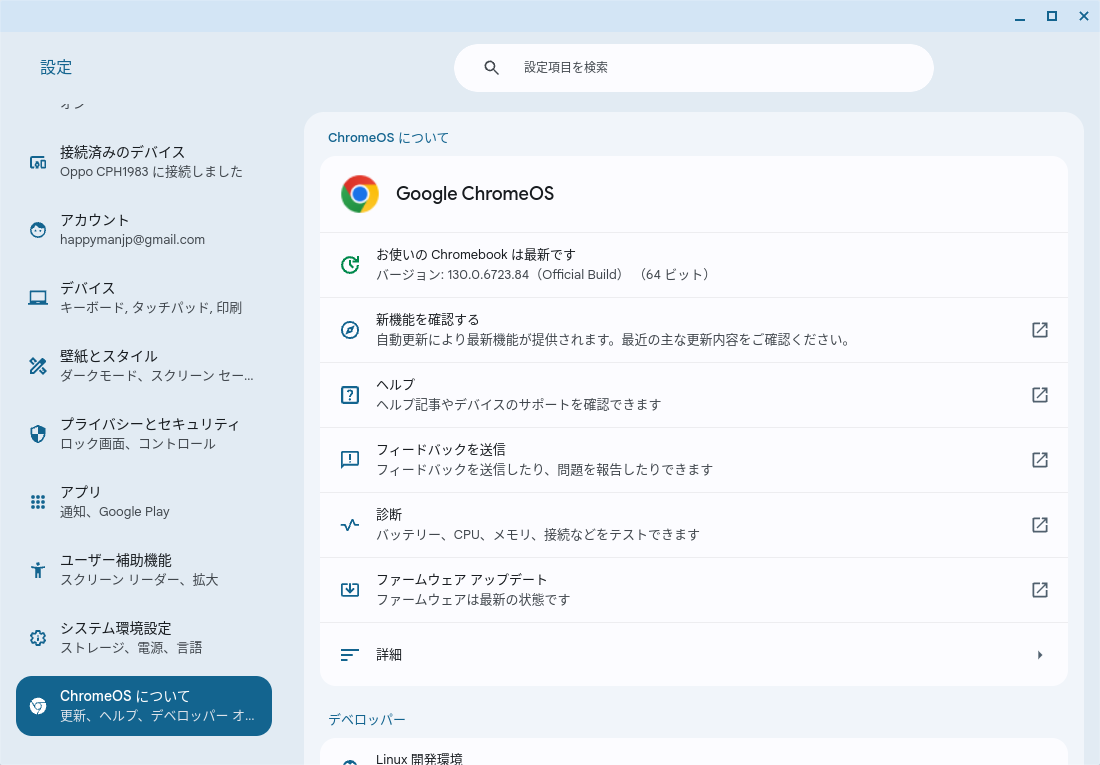Viewport: 1100px width, 765px height.
Task: Open システム環境設定 settings section
Action: 144,637
